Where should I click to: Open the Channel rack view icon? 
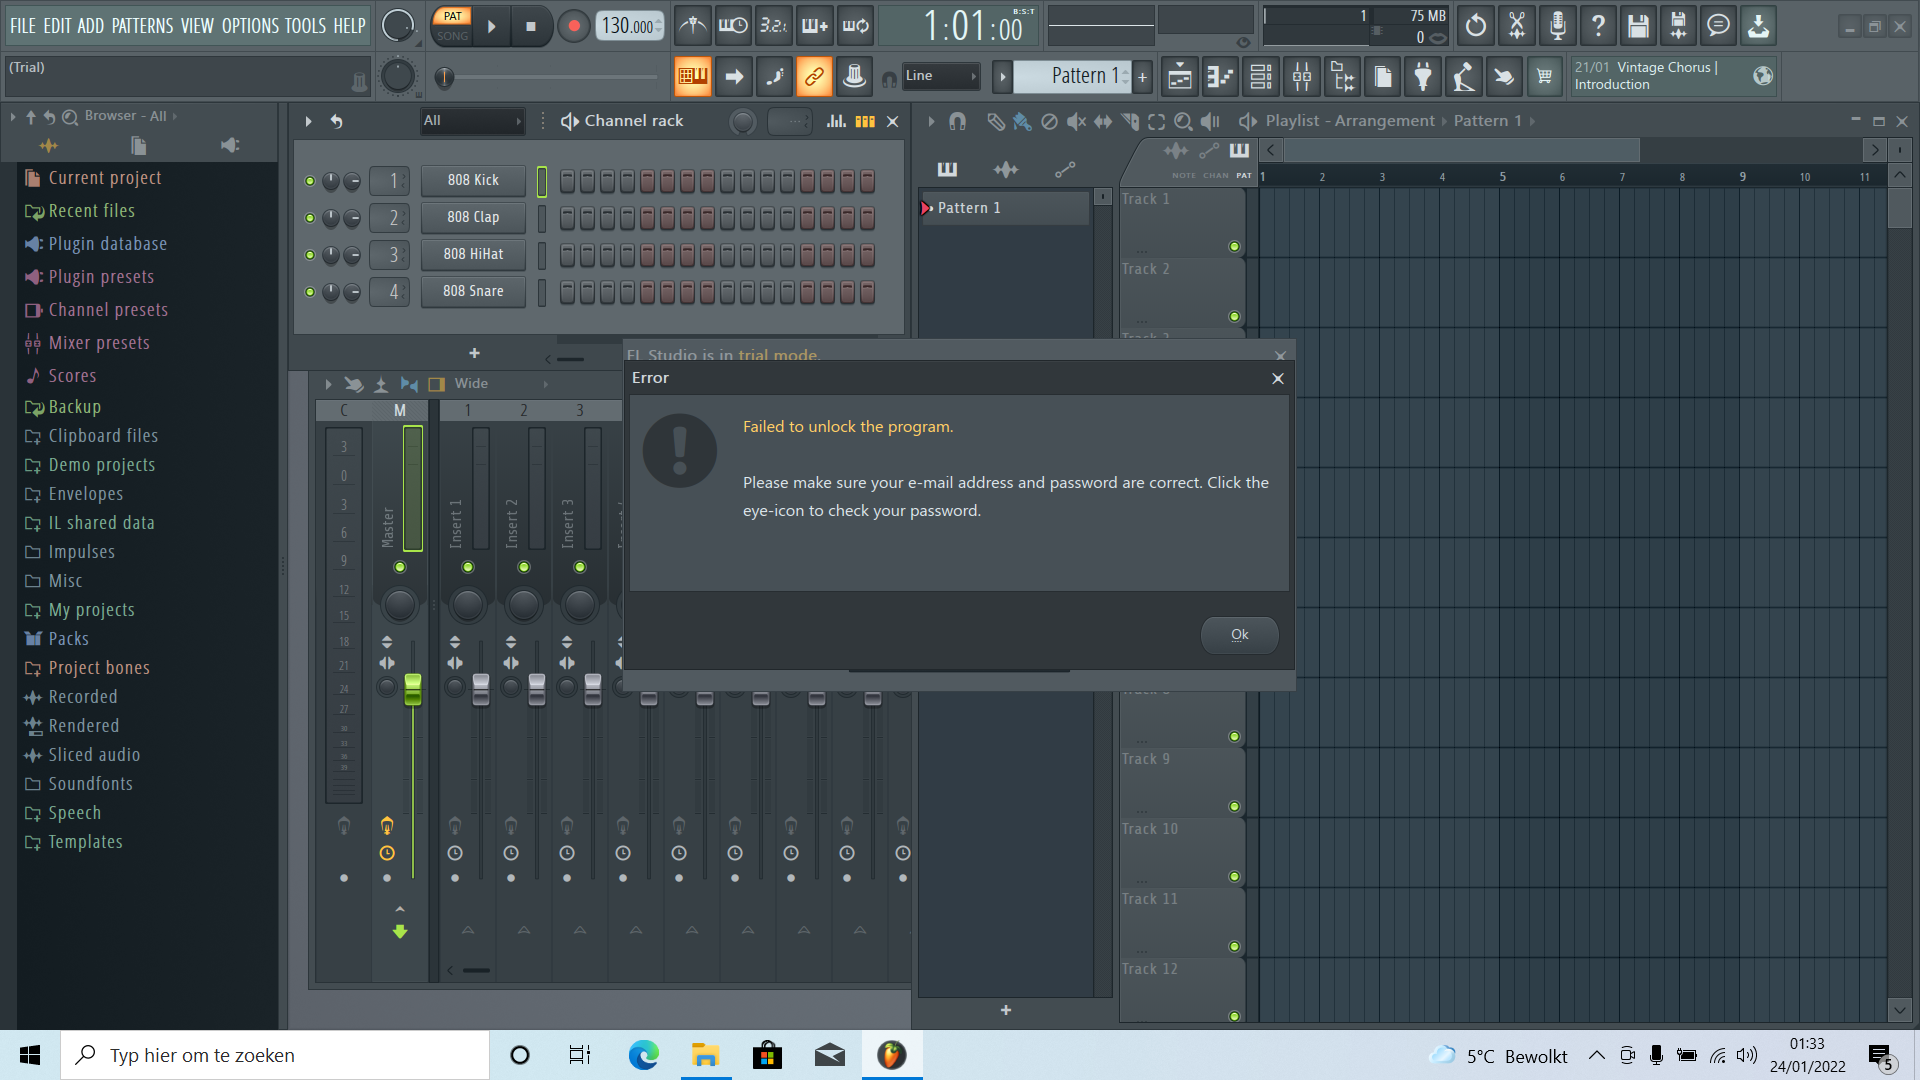[1261, 76]
